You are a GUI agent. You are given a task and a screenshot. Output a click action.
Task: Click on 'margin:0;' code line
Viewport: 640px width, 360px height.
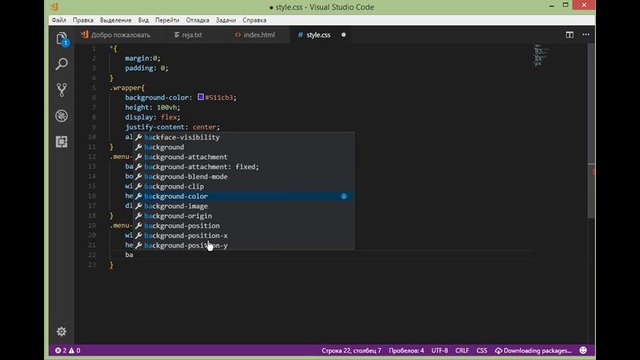[143, 58]
